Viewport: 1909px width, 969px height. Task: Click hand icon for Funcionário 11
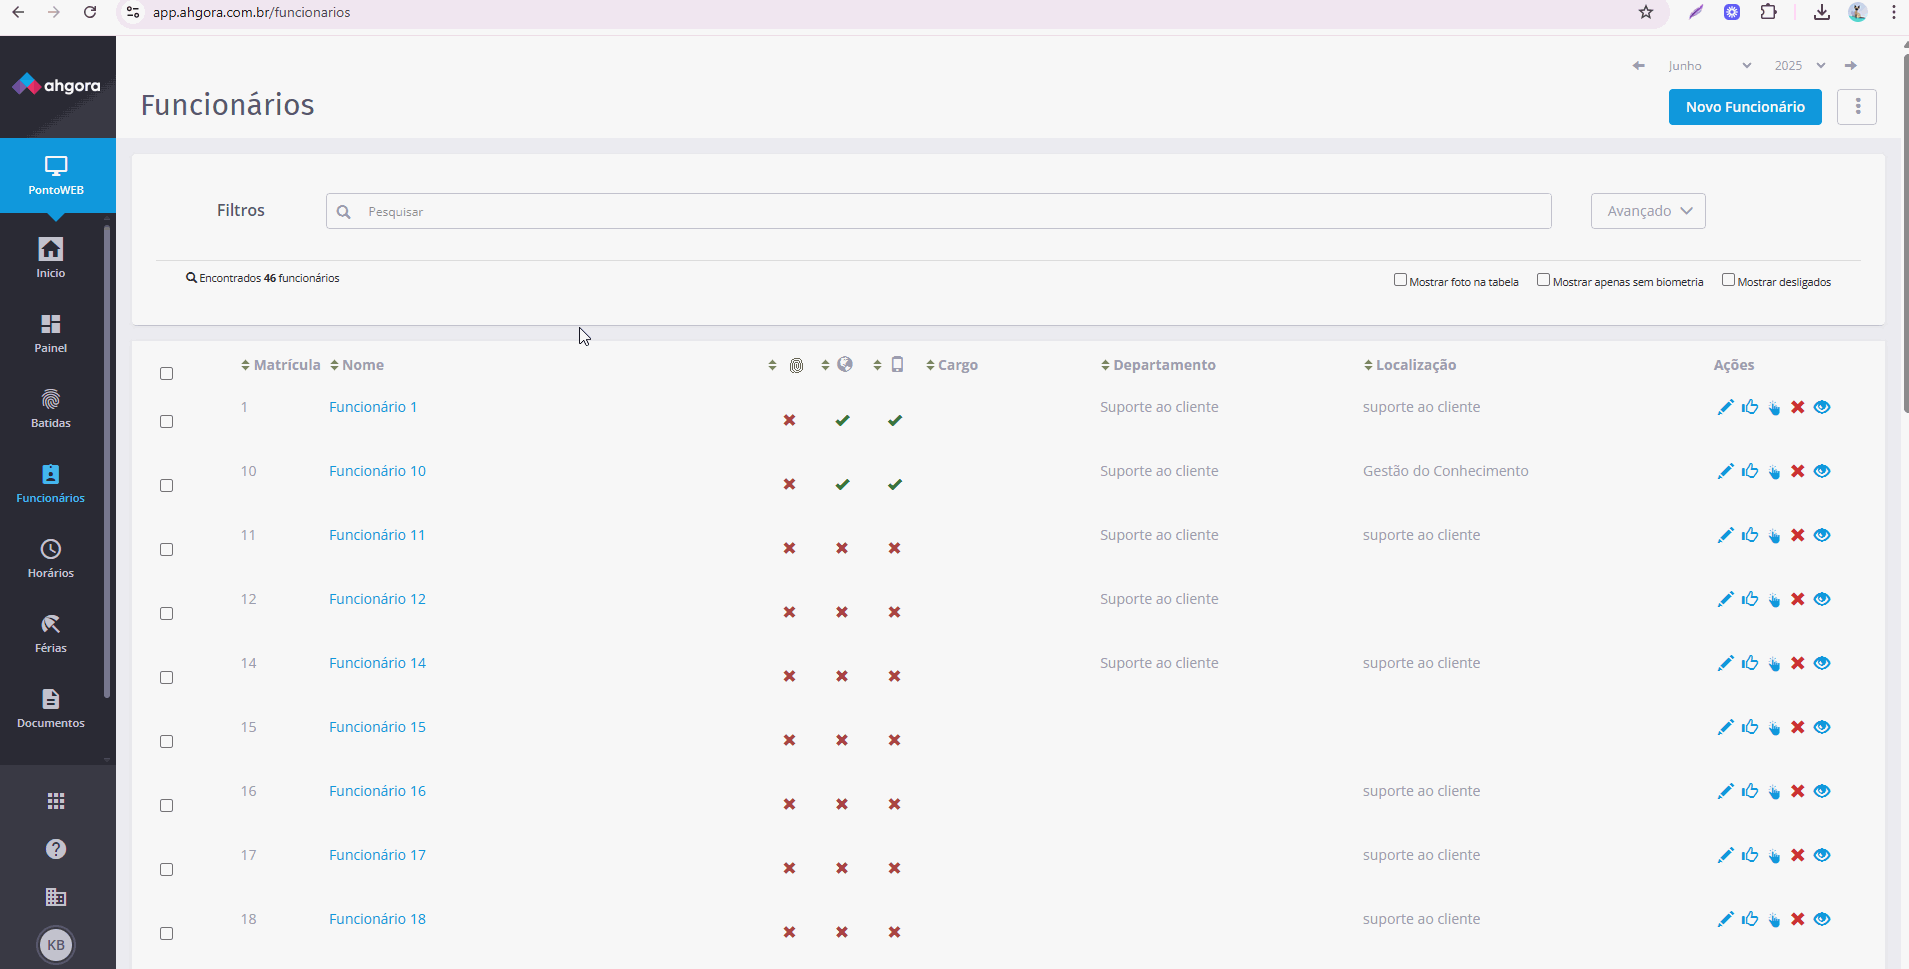[1774, 536]
